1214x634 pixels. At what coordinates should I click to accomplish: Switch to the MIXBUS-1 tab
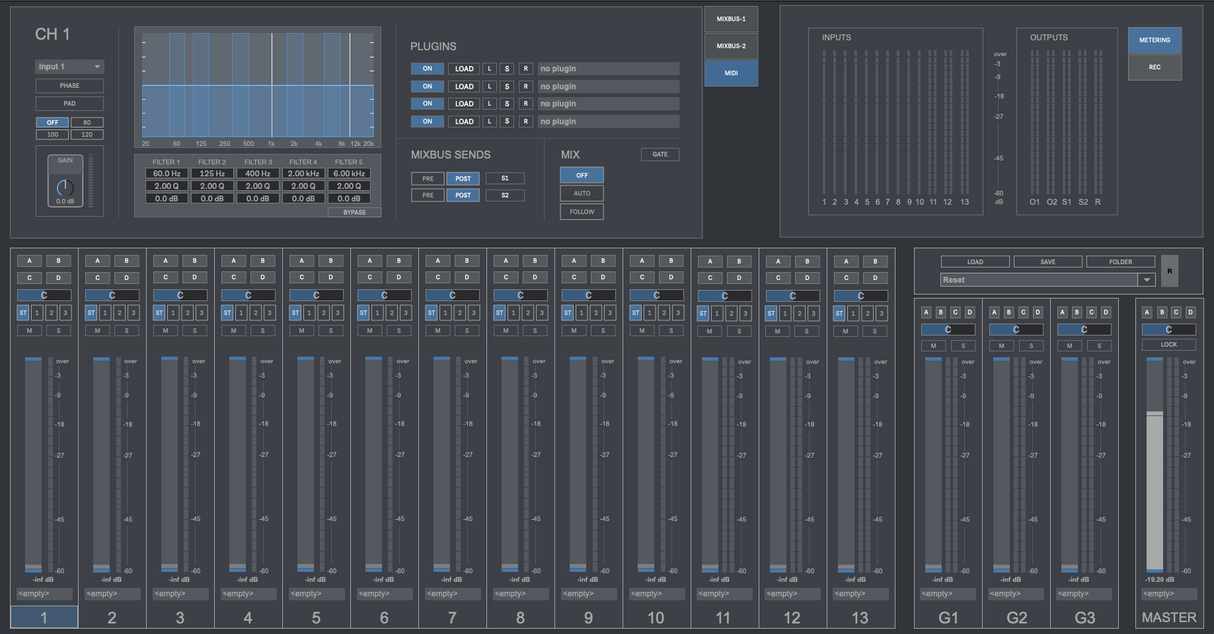pyautogui.click(x=731, y=19)
